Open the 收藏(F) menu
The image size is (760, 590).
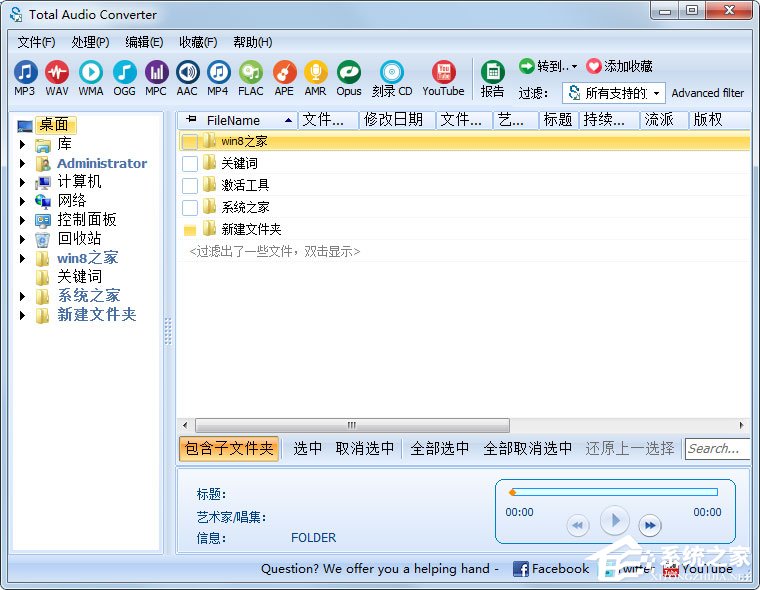[x=198, y=42]
